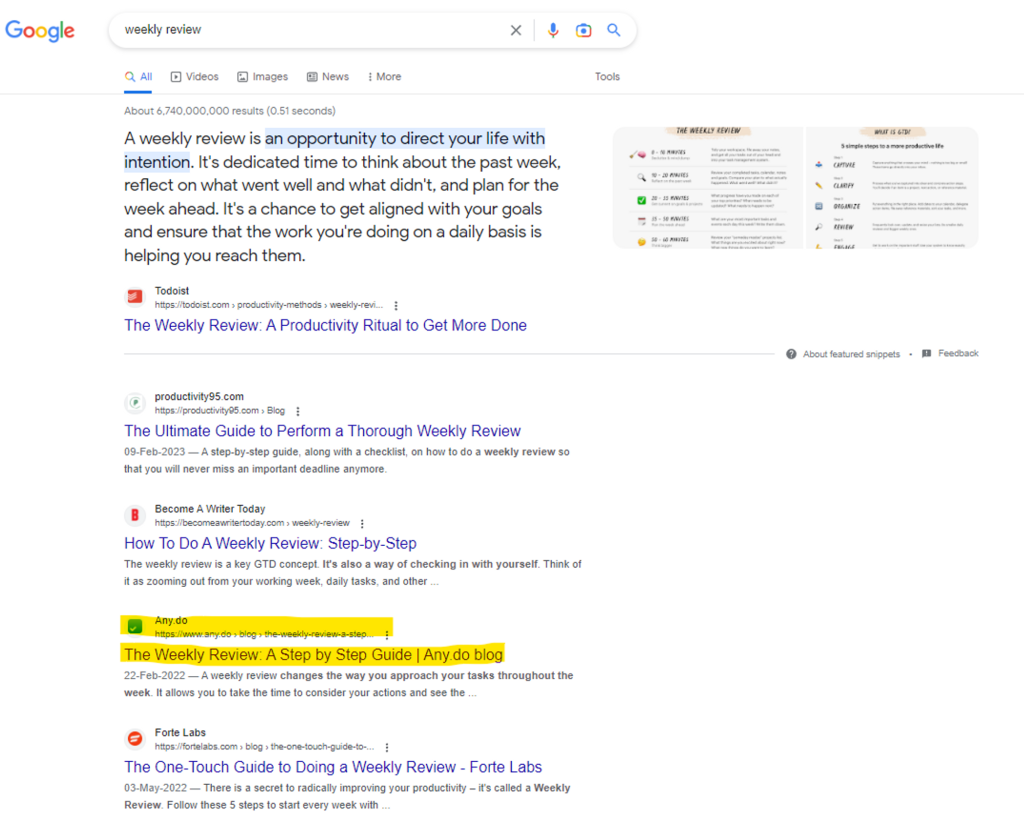Click the Tools button
Screen dimensions: 1024x829
point(607,77)
